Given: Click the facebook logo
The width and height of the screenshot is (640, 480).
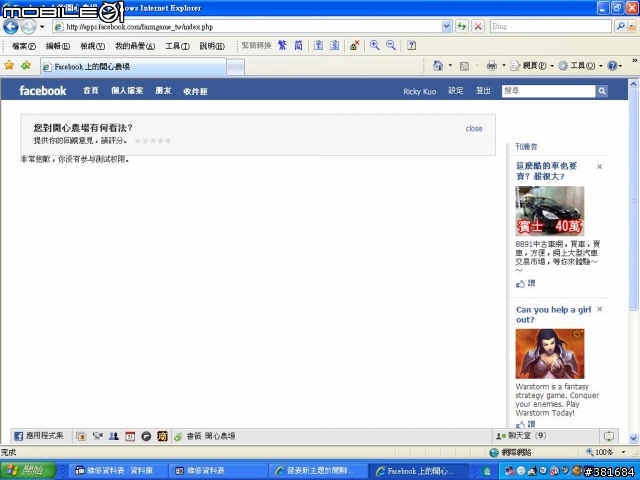Looking at the screenshot, I should click(43, 91).
